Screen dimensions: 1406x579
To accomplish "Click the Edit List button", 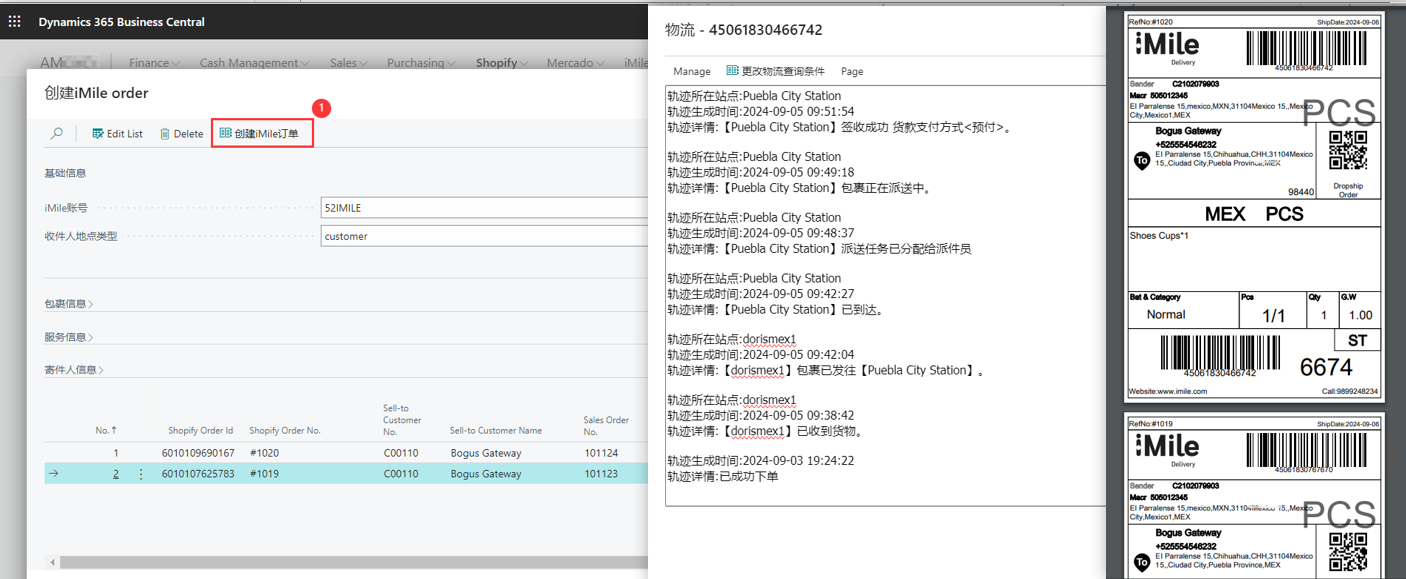I will tap(117, 134).
